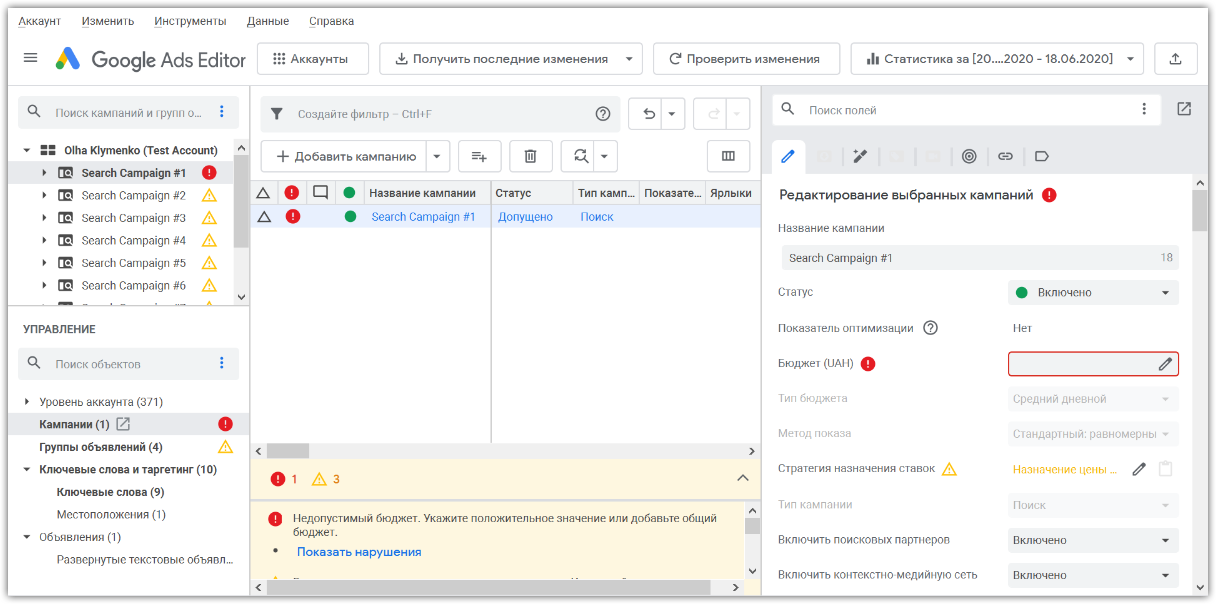Screen dimensions: 1216x604
Task: Open the statistics date range dropdown arrow
Action: [1130, 59]
